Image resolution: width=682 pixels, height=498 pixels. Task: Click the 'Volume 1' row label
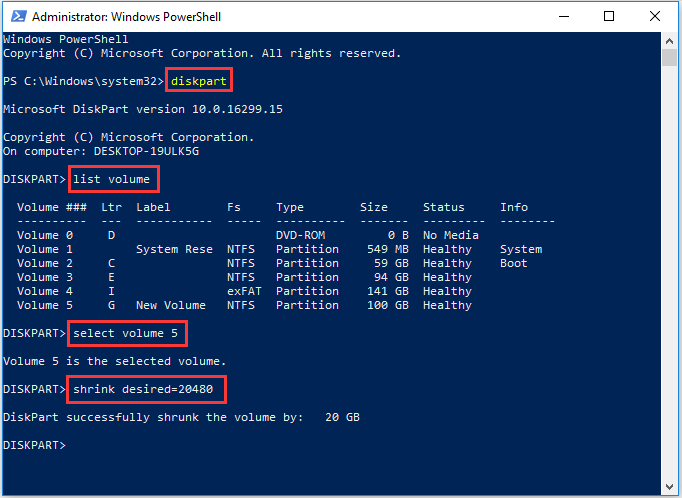point(45,249)
